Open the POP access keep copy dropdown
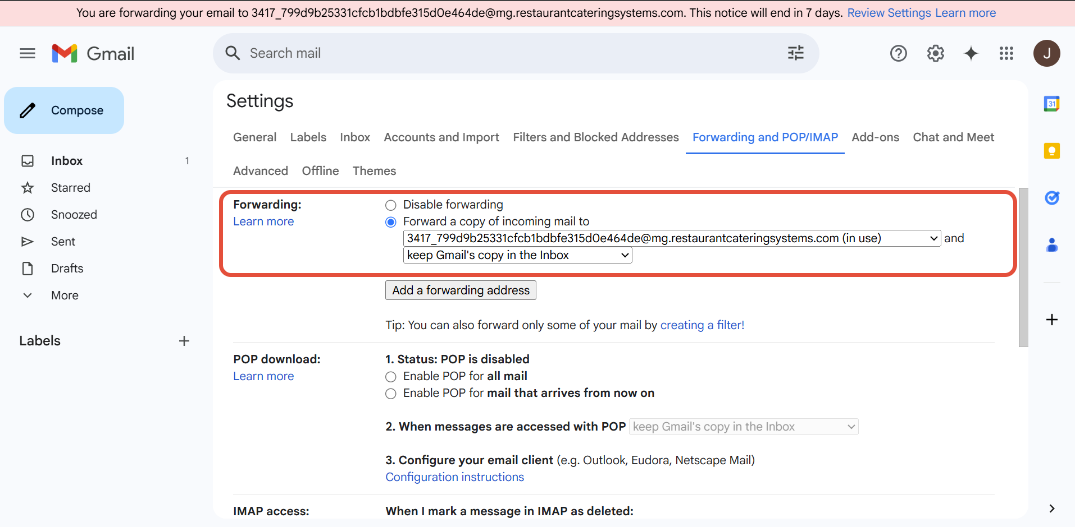The height and width of the screenshot is (527, 1075). coord(744,427)
